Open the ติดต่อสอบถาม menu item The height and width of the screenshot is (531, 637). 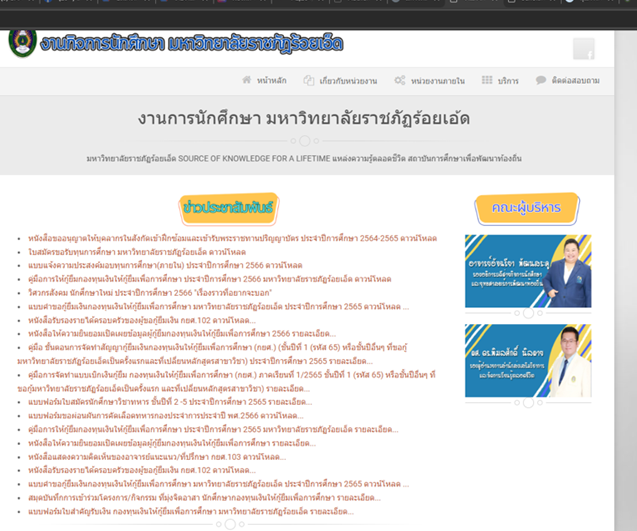coord(575,80)
